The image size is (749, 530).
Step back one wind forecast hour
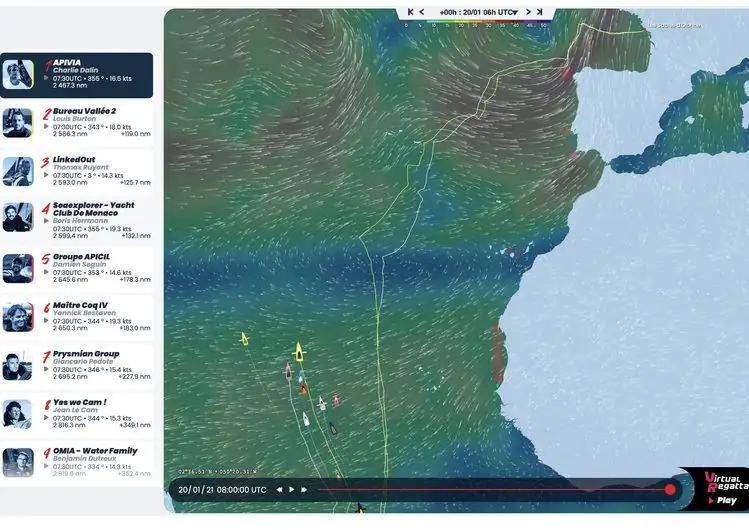[x=422, y=12]
